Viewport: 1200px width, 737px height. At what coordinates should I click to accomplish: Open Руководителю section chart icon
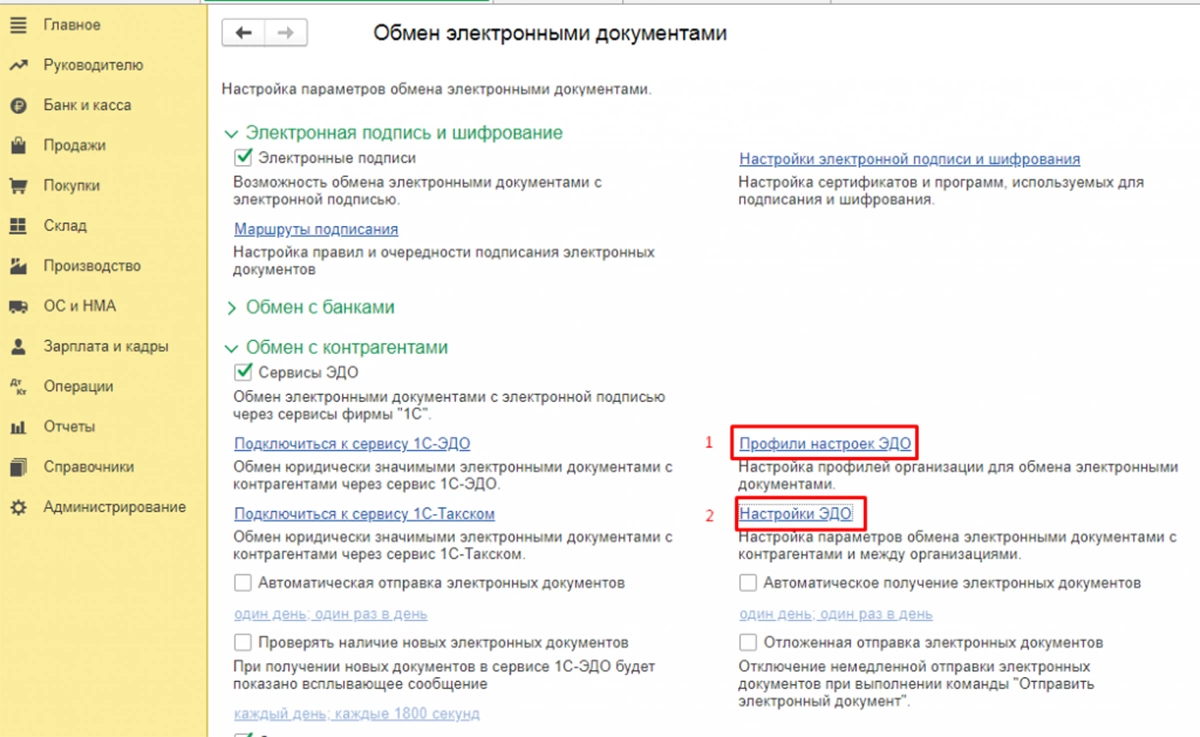coord(17,65)
